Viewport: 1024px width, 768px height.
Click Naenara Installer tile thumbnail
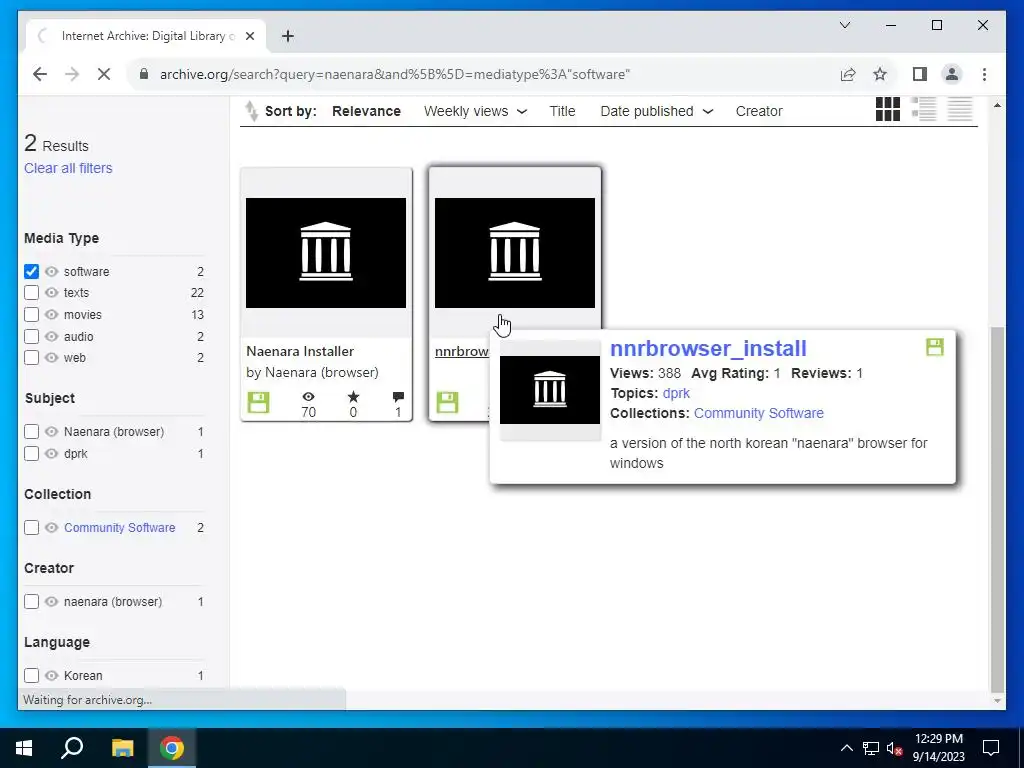[x=326, y=253]
